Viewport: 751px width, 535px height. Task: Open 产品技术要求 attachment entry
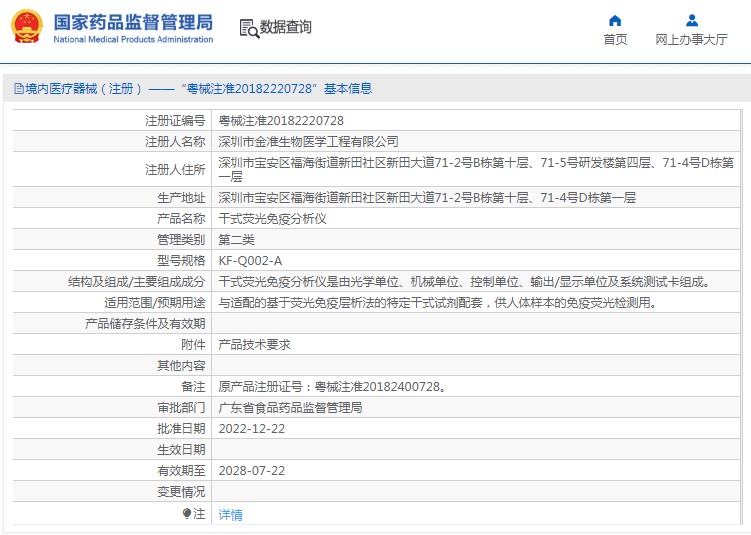click(x=254, y=344)
